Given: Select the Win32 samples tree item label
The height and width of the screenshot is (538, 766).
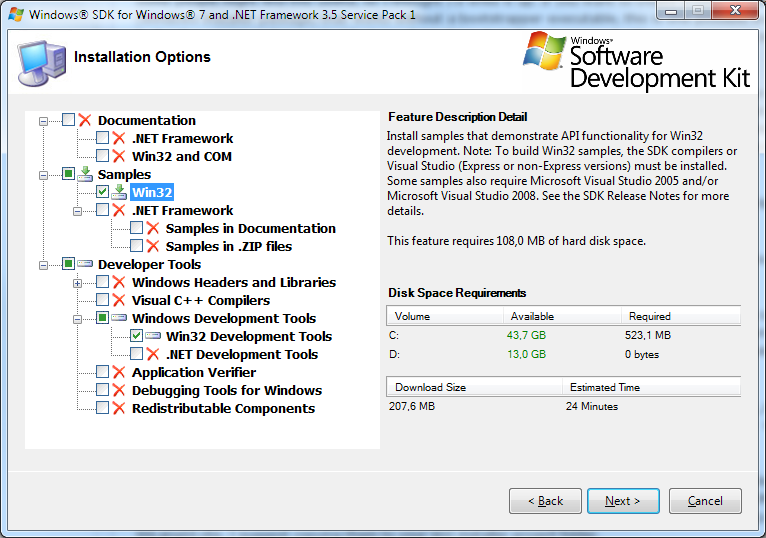Looking at the screenshot, I should coord(152,192).
